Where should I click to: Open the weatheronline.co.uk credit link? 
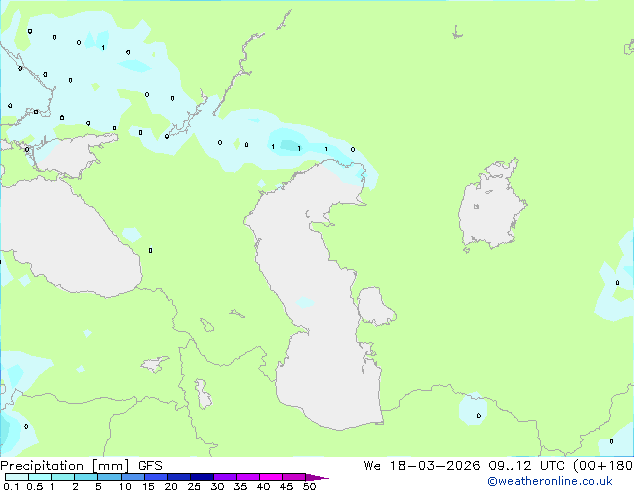(550, 481)
